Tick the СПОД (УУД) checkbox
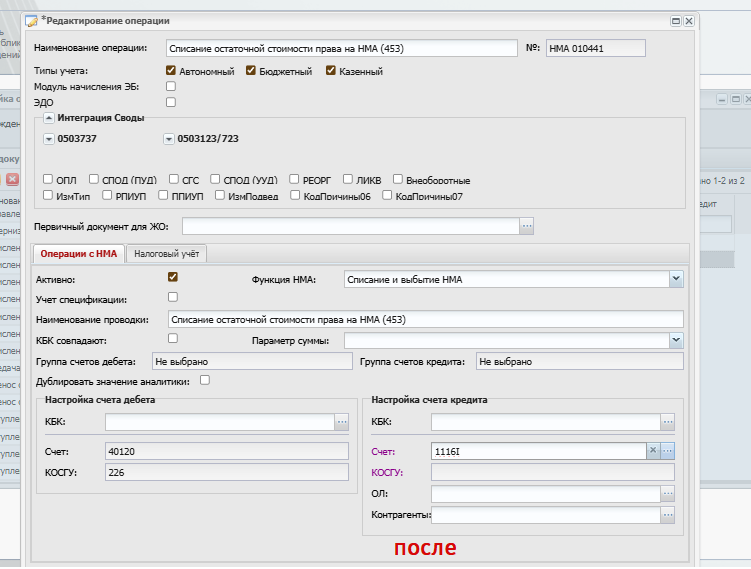The image size is (751, 569). (215, 179)
